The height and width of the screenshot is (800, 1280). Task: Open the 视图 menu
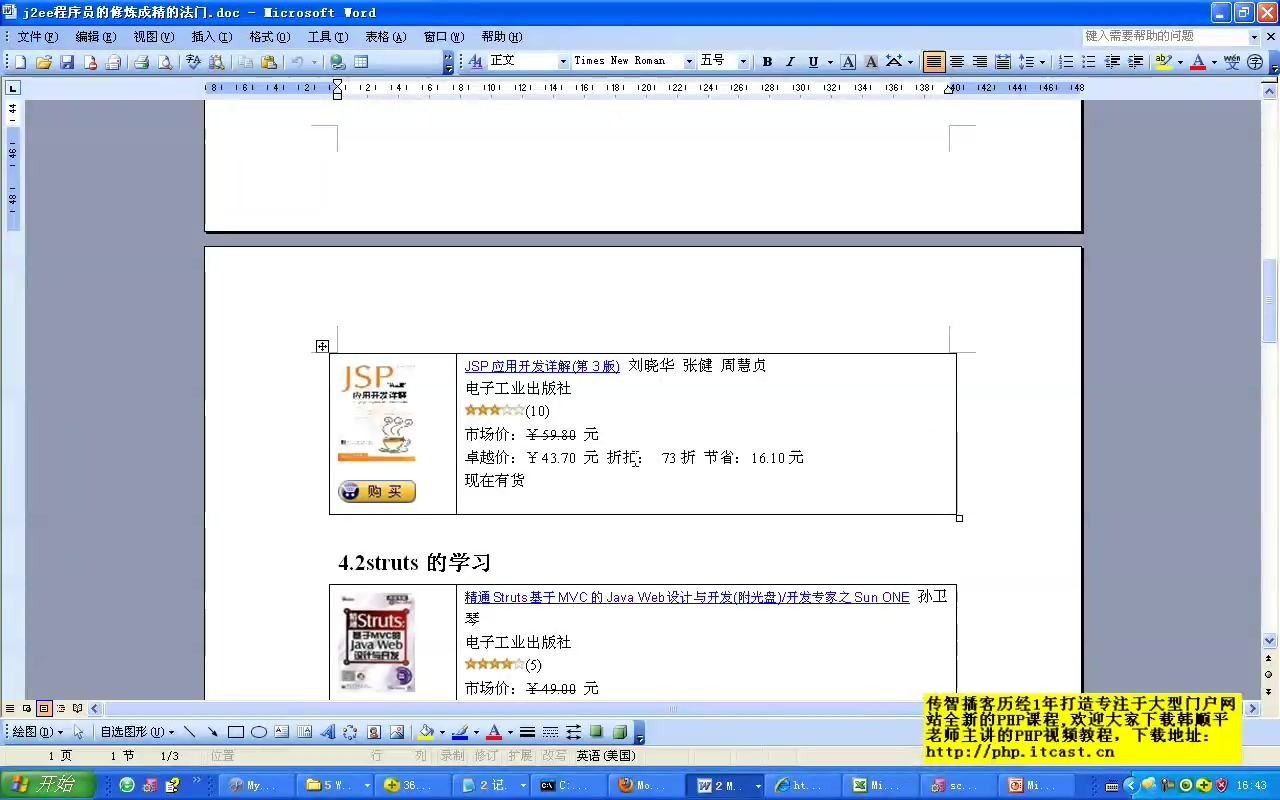154,37
